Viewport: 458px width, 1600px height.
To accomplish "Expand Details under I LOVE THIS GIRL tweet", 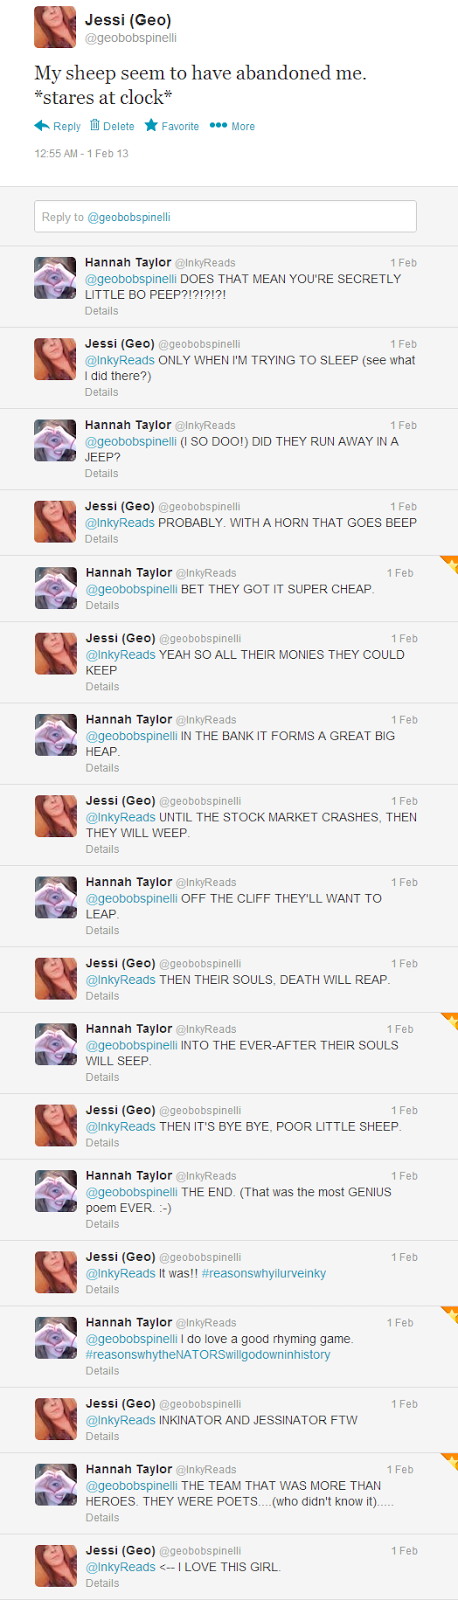I will point(101,1583).
